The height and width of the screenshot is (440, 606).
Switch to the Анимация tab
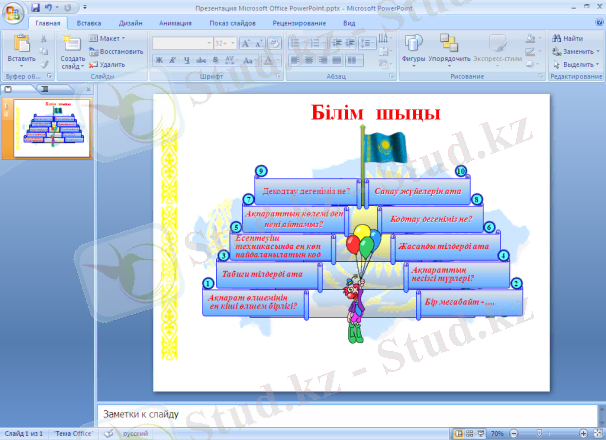[175, 21]
